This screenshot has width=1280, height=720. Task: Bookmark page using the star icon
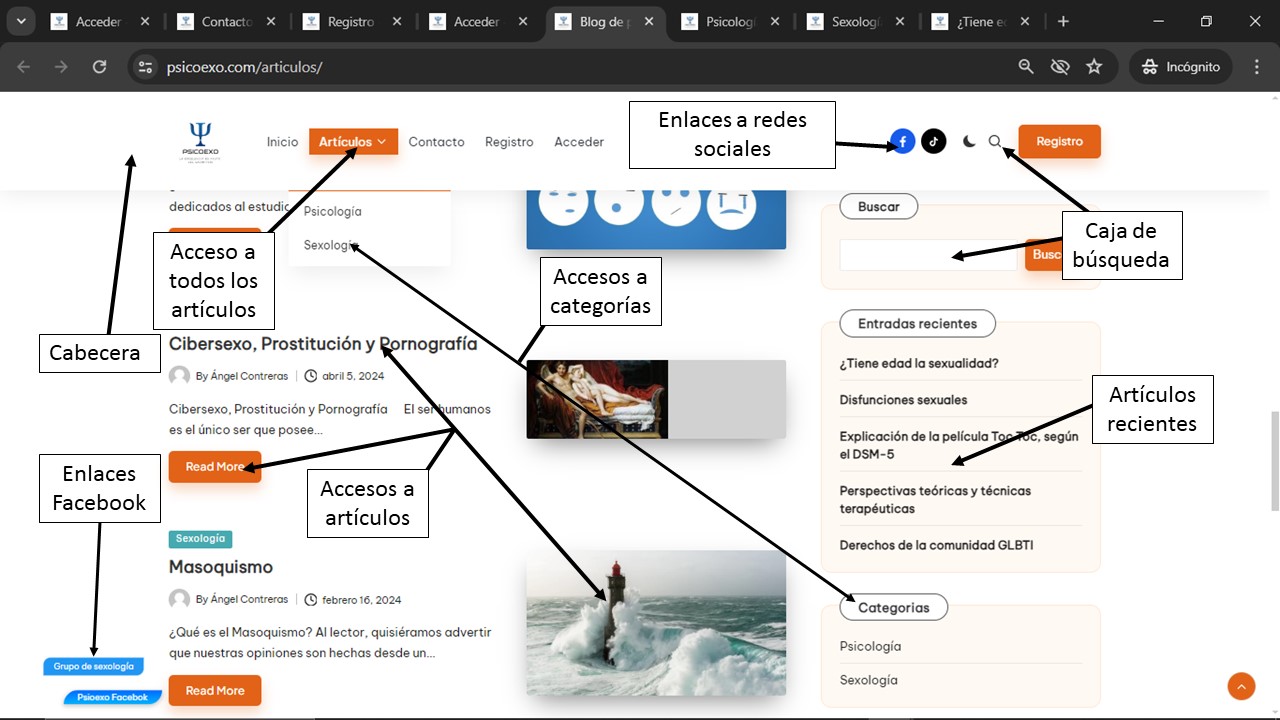tap(1094, 67)
